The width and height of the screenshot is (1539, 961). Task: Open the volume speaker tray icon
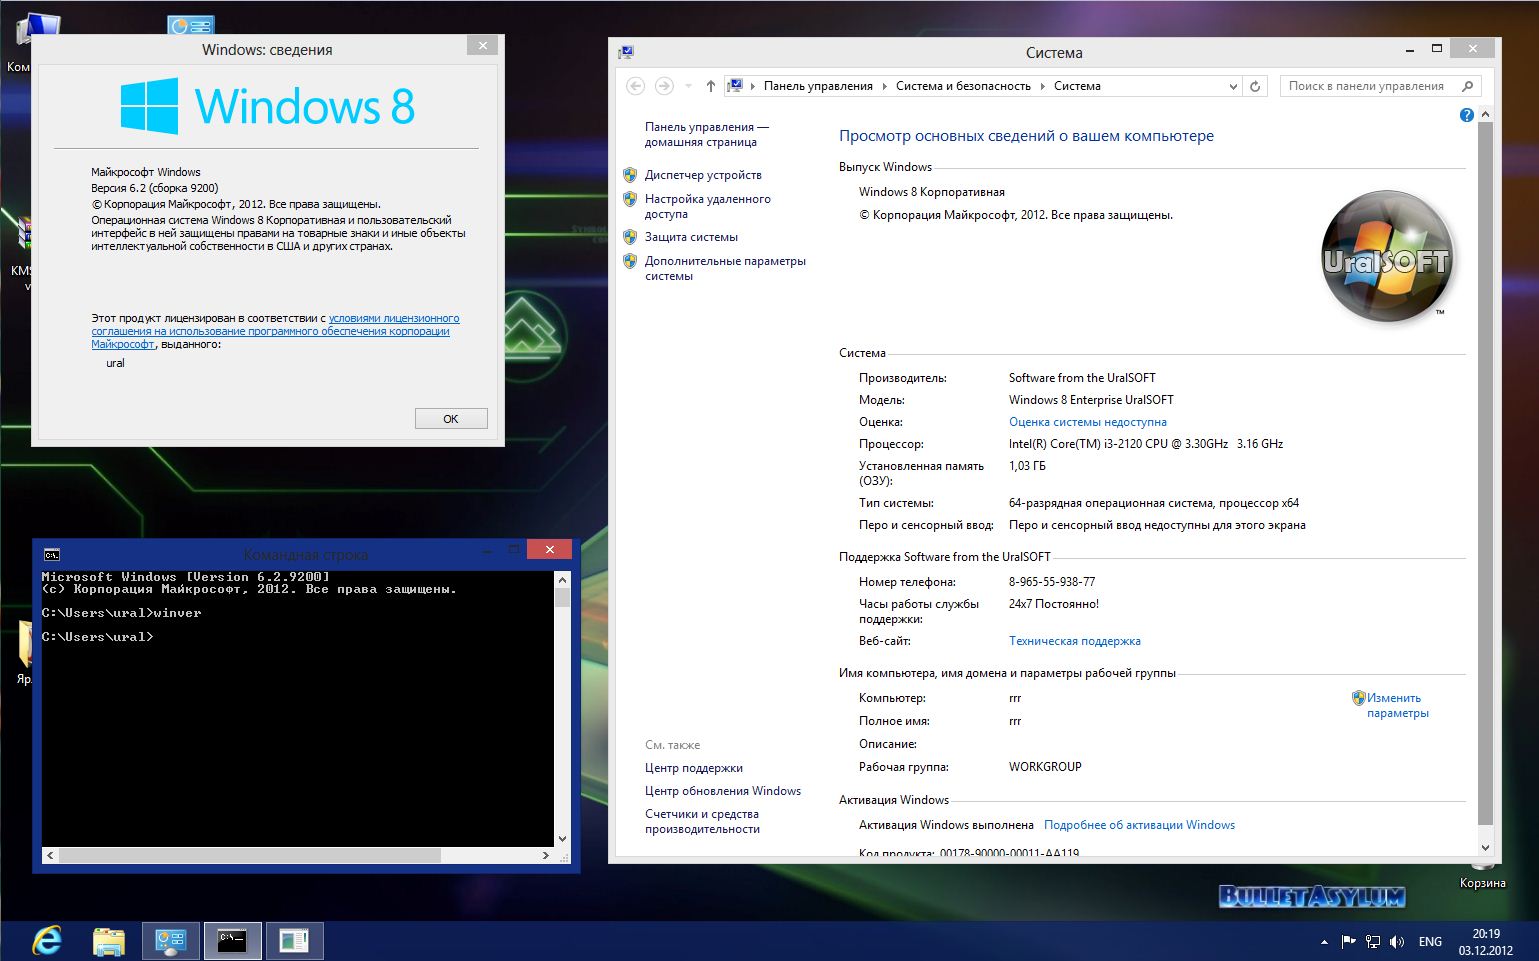(x=1397, y=941)
